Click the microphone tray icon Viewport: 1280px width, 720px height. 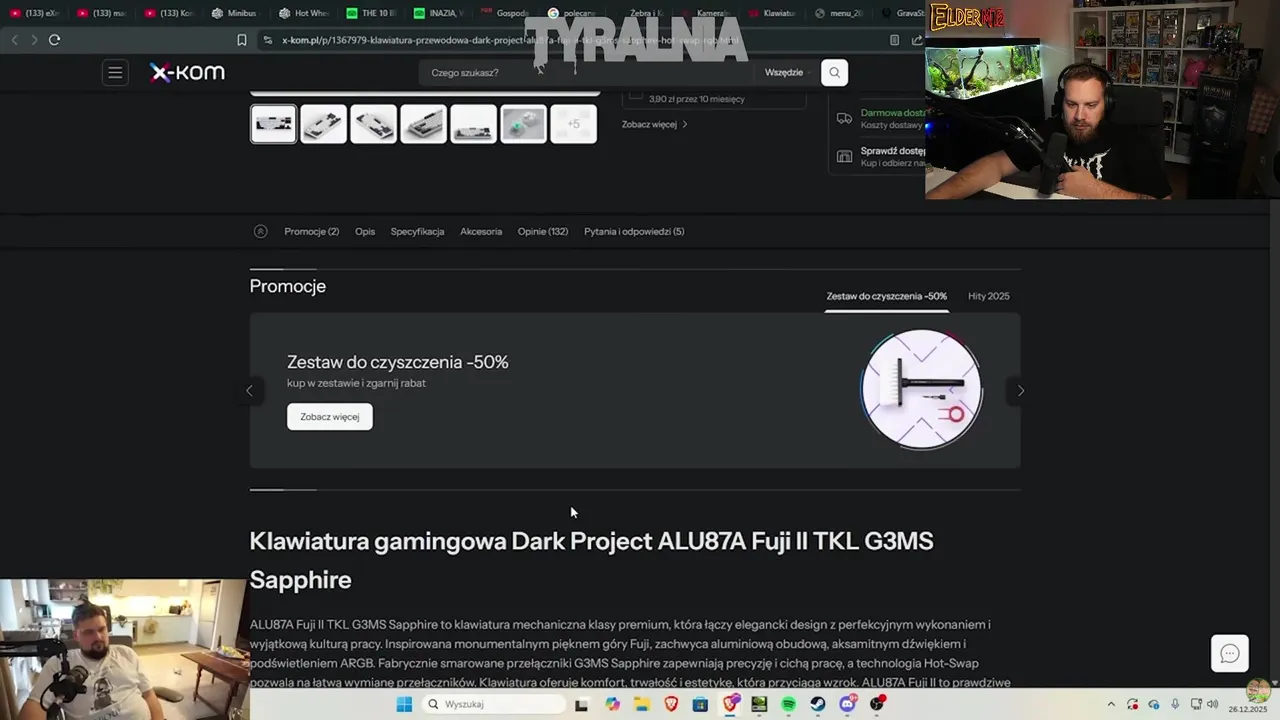1175,704
